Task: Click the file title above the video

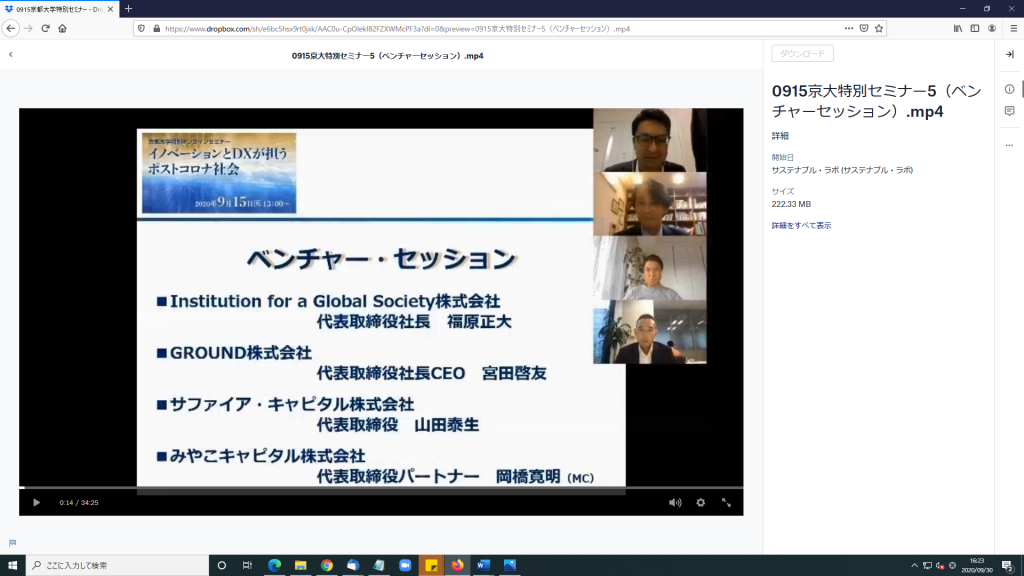Action: pyautogui.click(x=387, y=56)
